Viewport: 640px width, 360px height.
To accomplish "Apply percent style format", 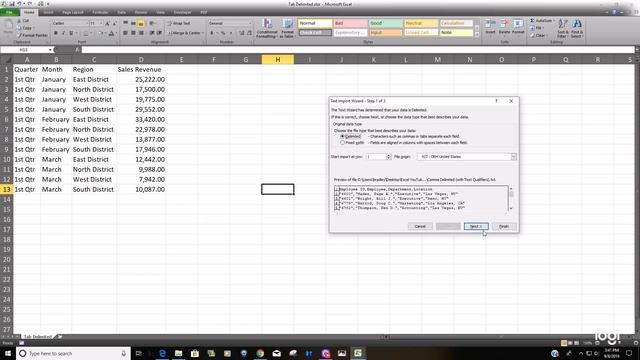I will click(x=223, y=33).
